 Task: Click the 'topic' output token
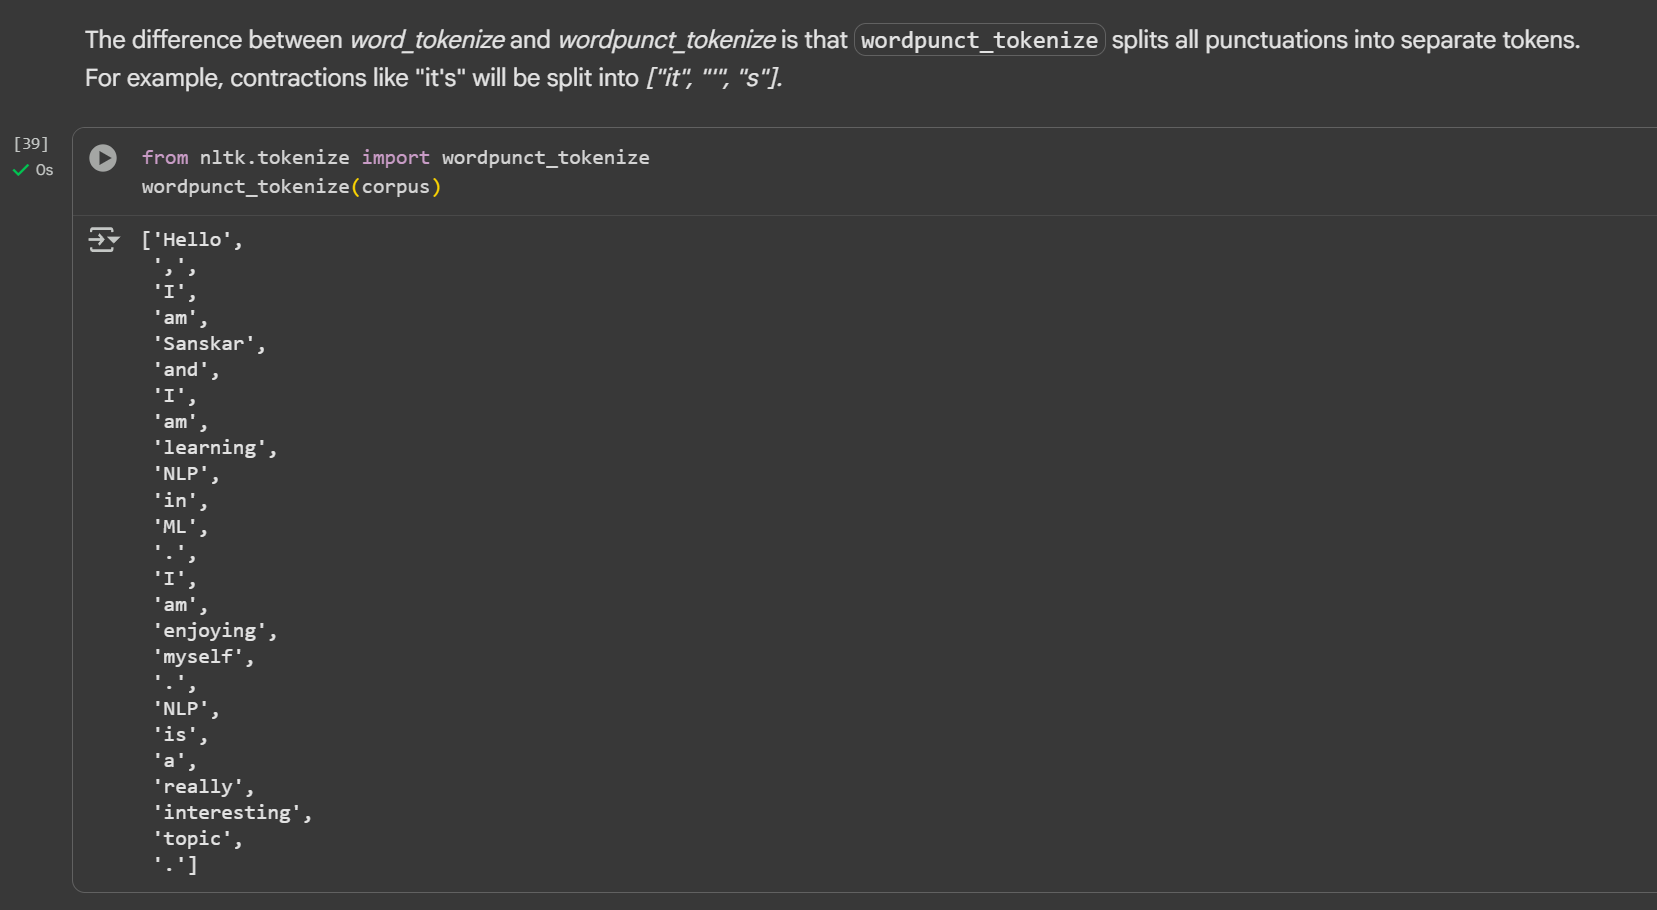(x=192, y=839)
